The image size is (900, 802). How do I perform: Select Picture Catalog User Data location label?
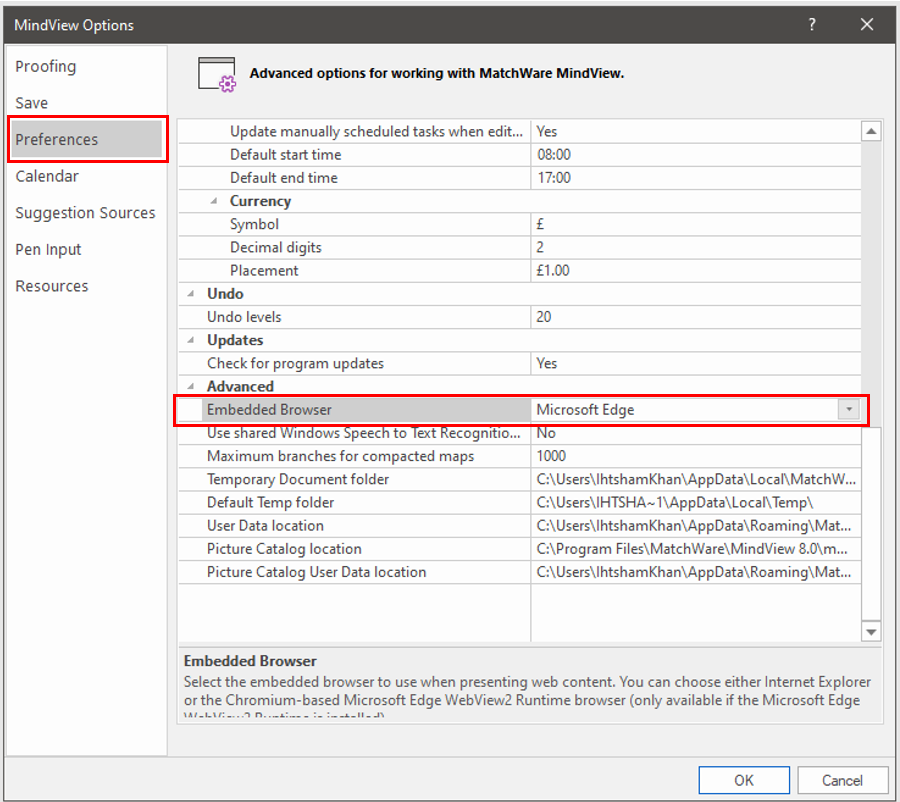pyautogui.click(x=316, y=572)
